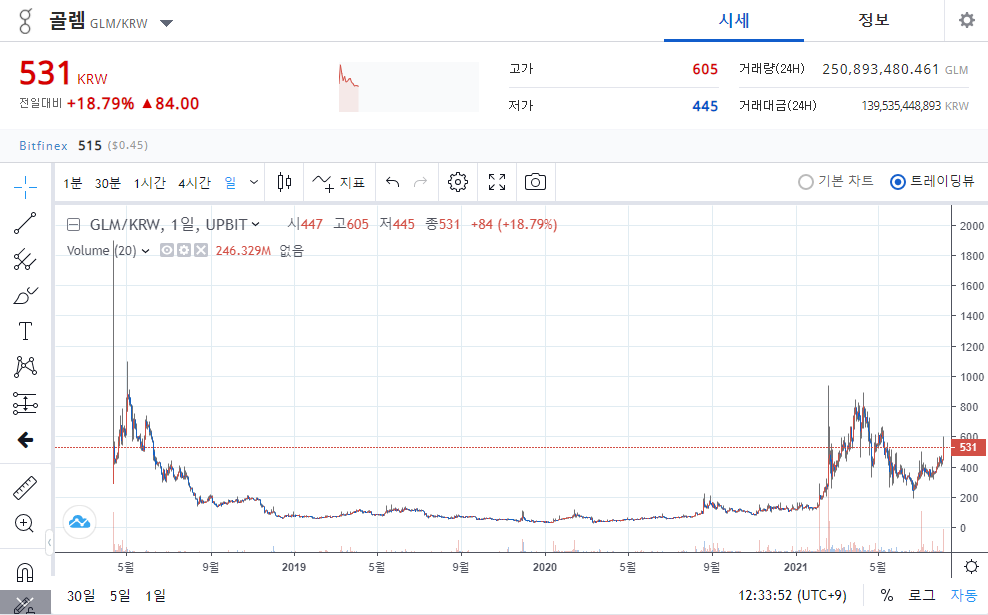Select the crosshair cursor tool

tap(25, 187)
